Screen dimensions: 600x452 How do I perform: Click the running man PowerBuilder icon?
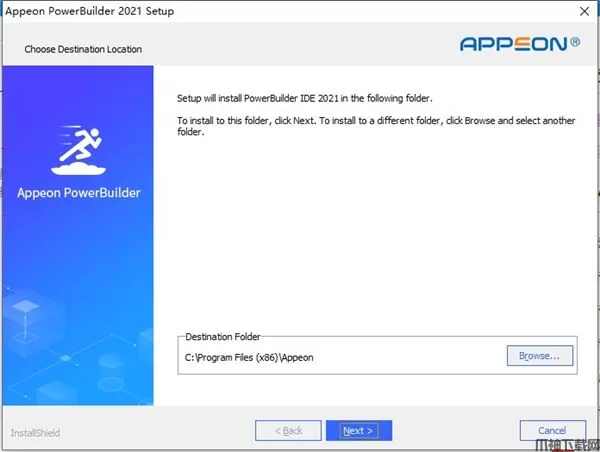click(78, 150)
